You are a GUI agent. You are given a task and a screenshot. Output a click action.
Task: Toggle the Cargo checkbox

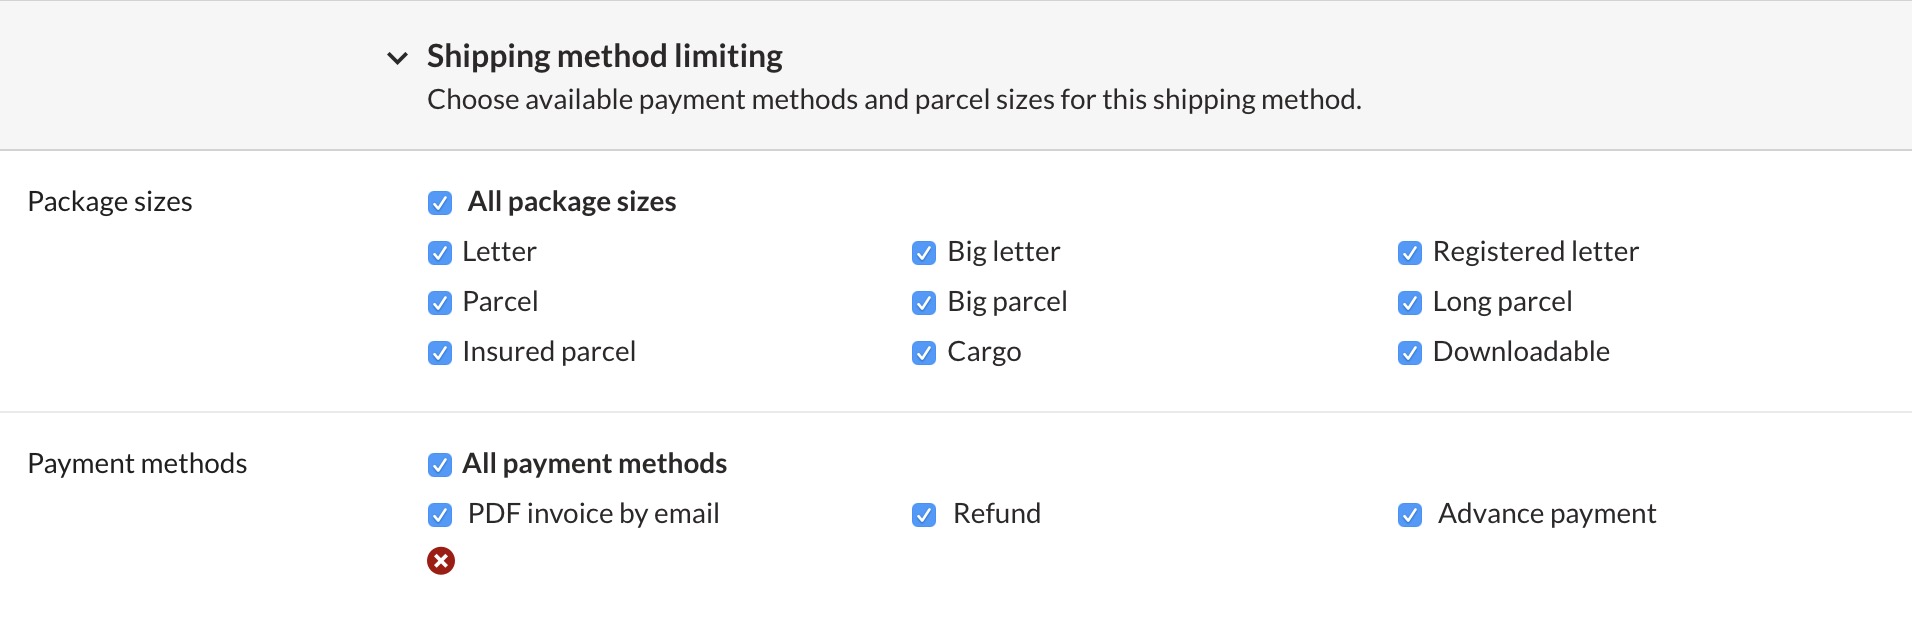click(x=924, y=353)
